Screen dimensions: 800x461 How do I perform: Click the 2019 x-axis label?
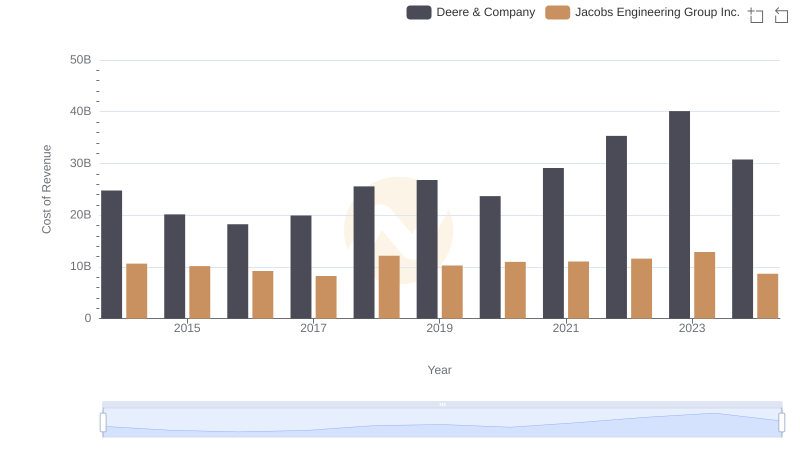[439, 328]
